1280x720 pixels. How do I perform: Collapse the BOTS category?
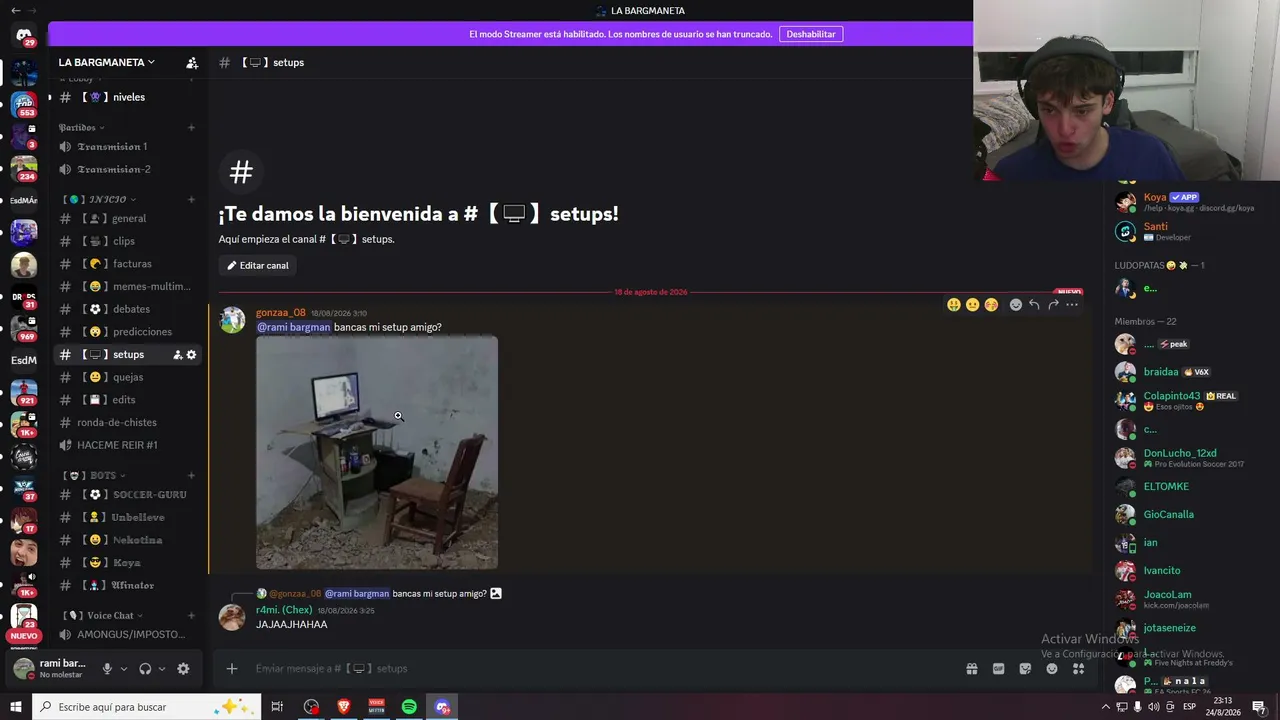[x=95, y=476]
